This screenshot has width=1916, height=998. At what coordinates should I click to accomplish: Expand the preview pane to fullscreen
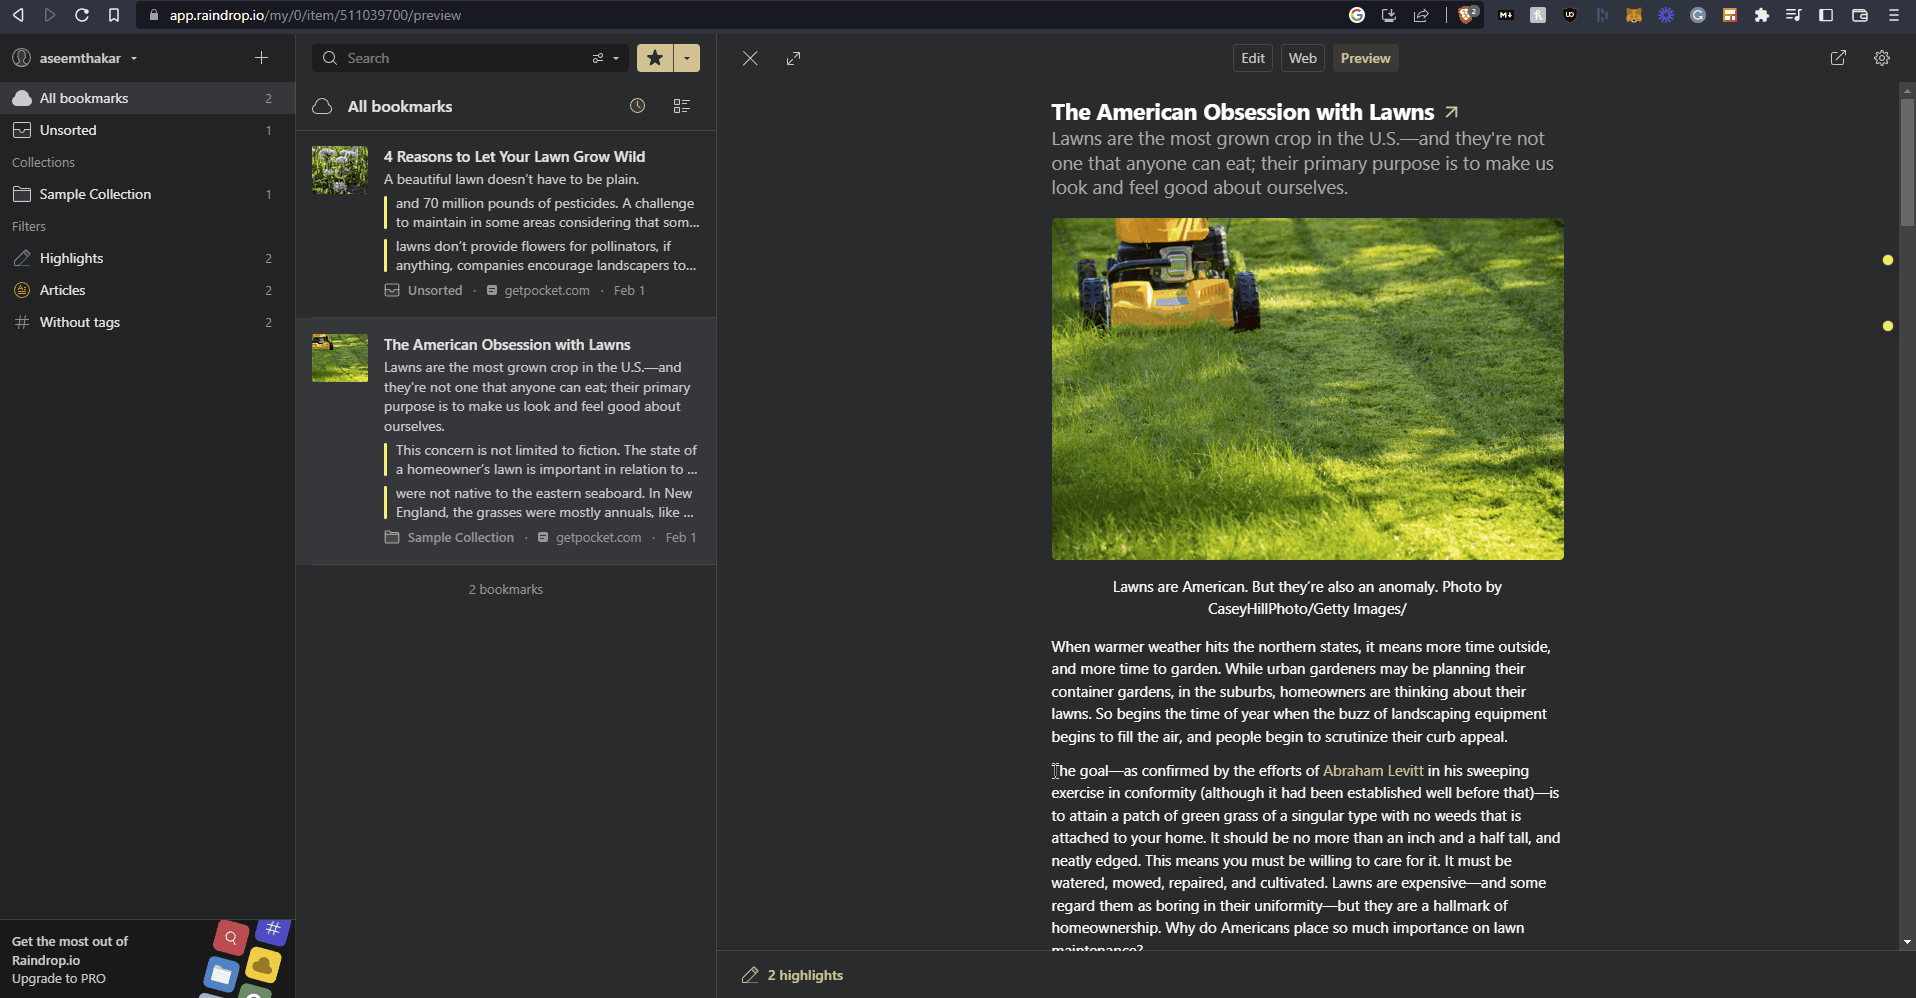tap(793, 58)
